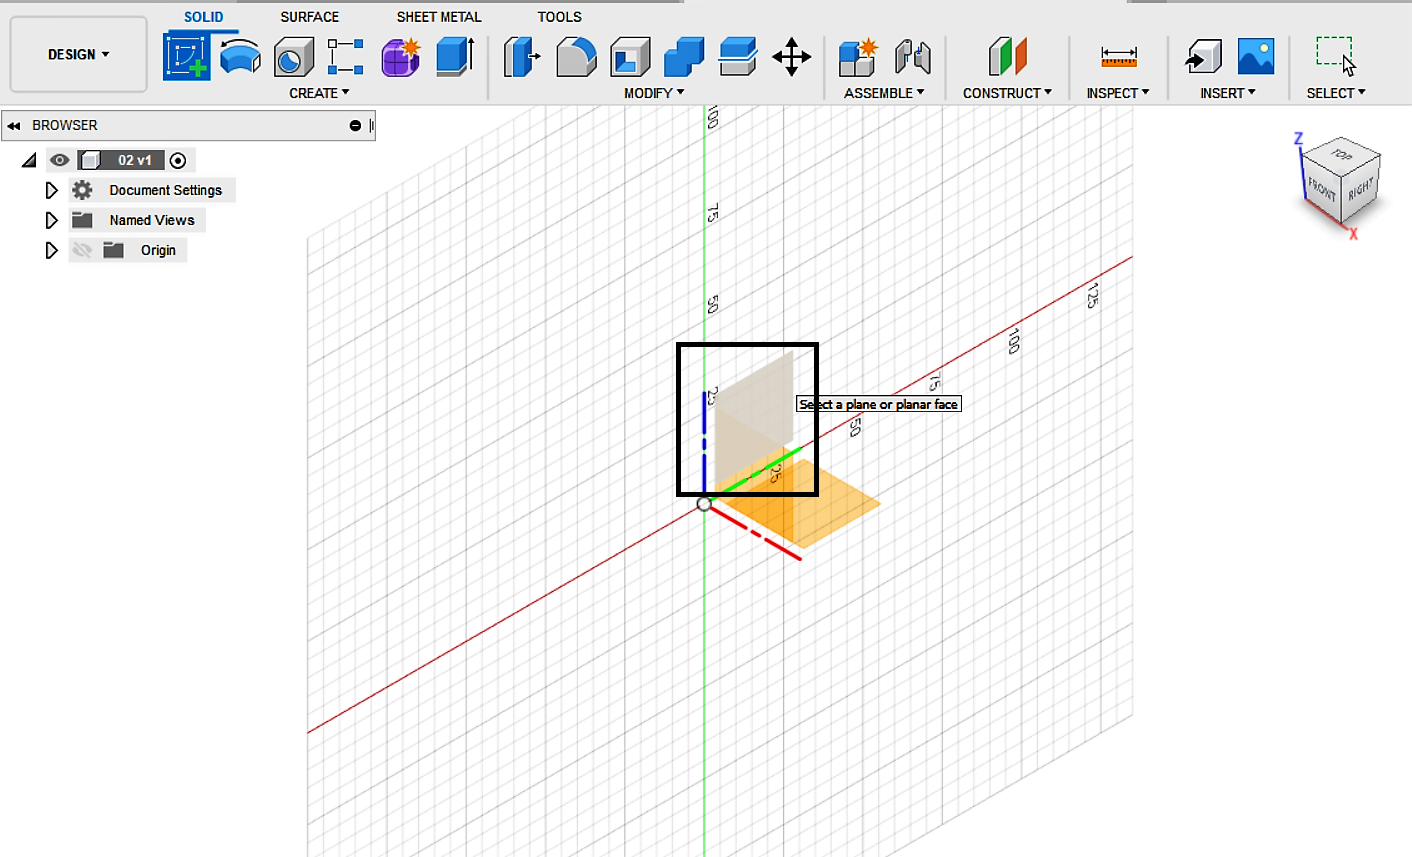
Task: Open the SELECT dropdown menu
Action: [1336, 93]
